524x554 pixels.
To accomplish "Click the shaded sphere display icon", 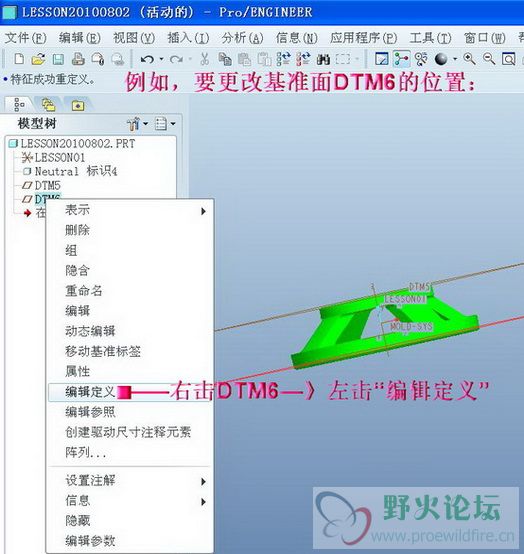I will tap(441, 59).
